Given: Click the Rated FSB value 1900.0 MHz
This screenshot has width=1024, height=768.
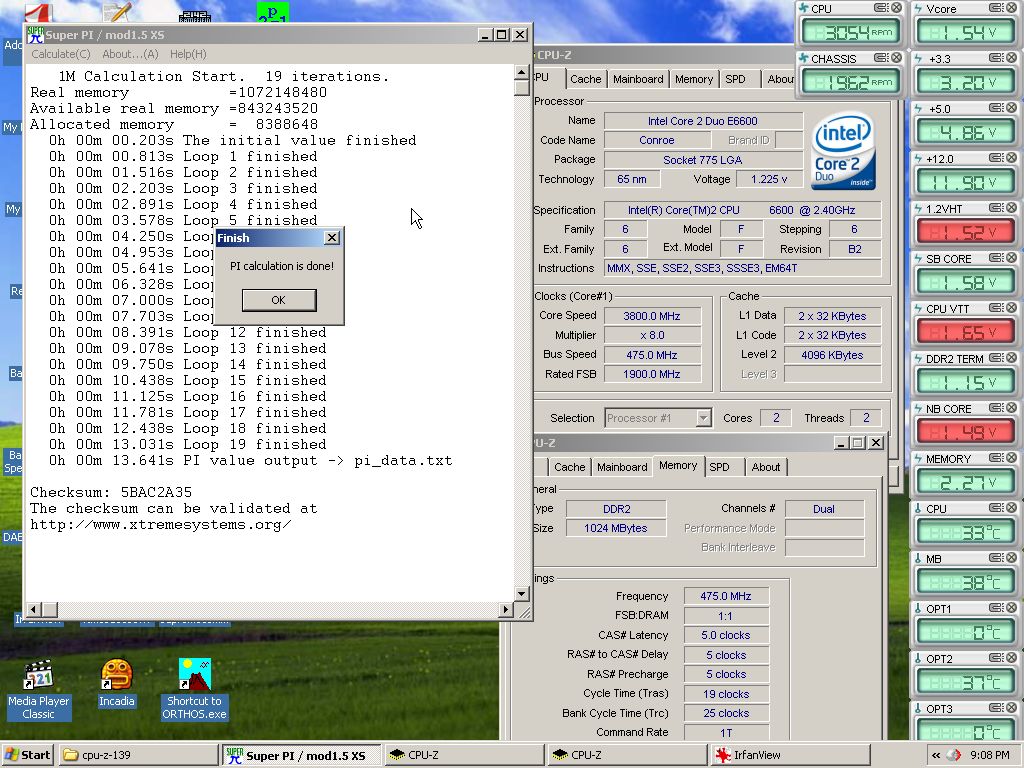Looking at the screenshot, I should click(x=652, y=374).
